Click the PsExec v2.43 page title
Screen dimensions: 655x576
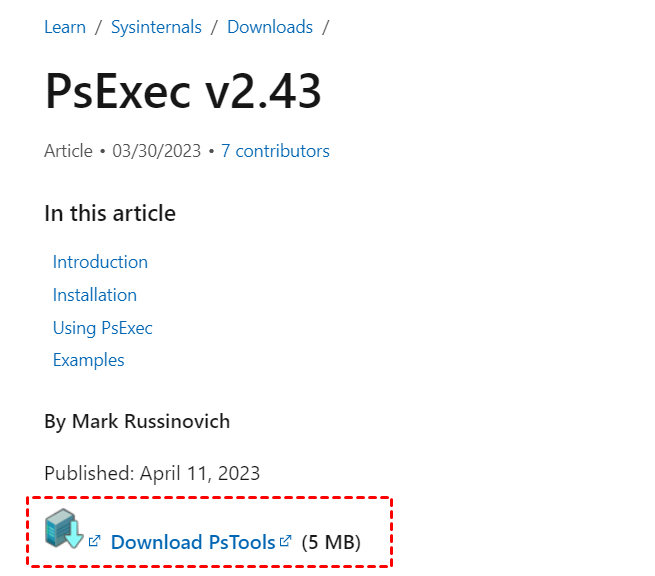[x=183, y=91]
